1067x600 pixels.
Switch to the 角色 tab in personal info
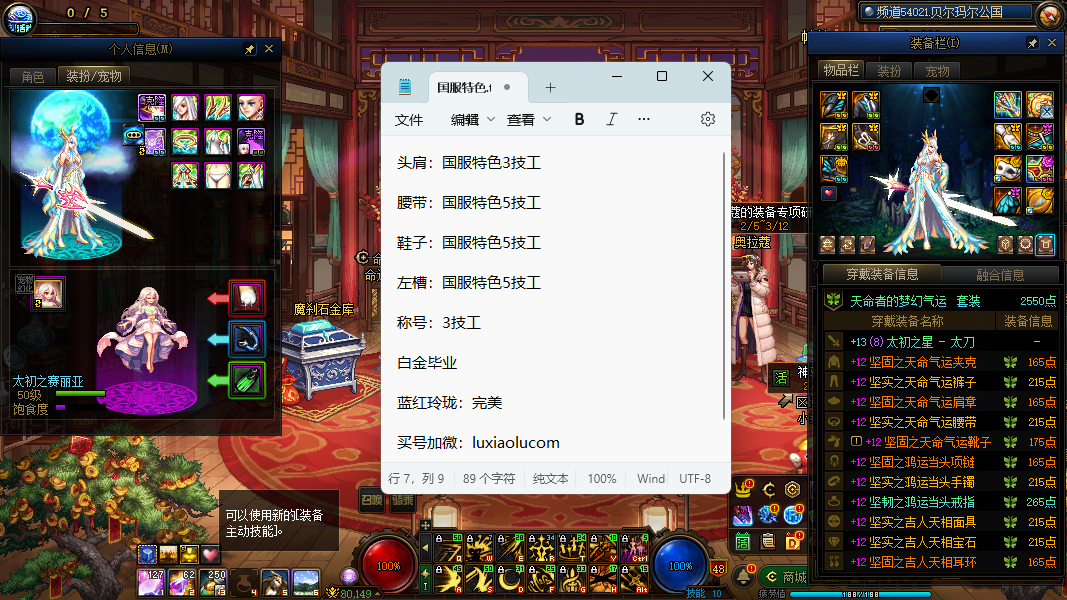(x=33, y=76)
